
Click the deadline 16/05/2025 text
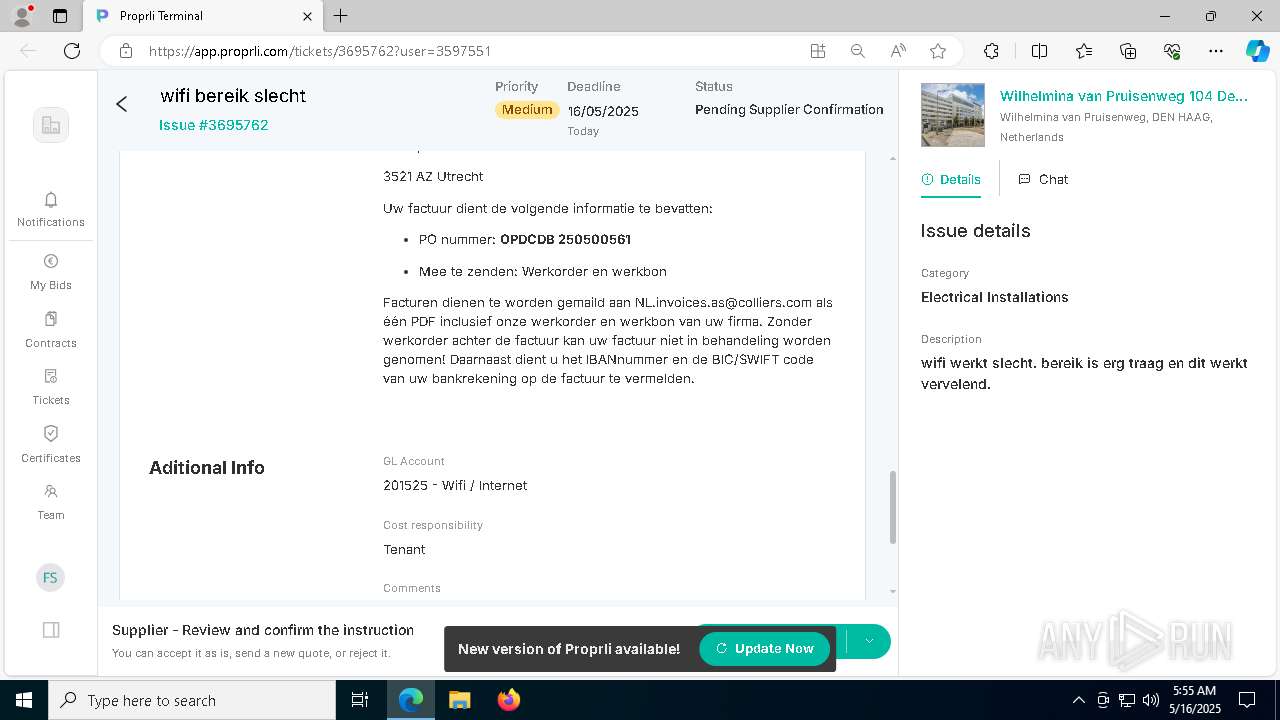coord(603,111)
